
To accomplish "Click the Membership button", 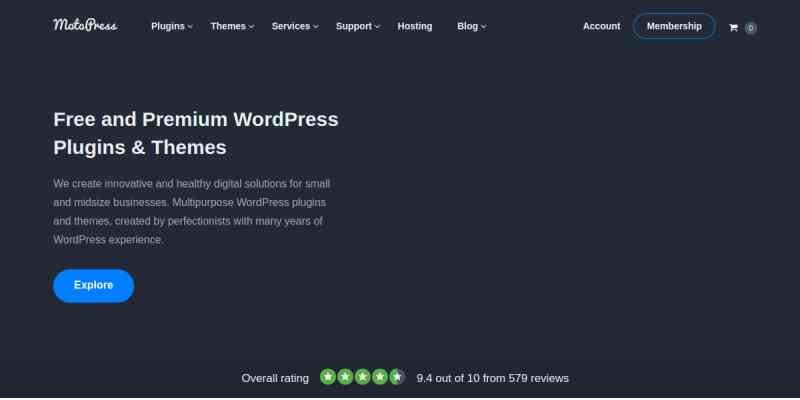I will [674, 26].
